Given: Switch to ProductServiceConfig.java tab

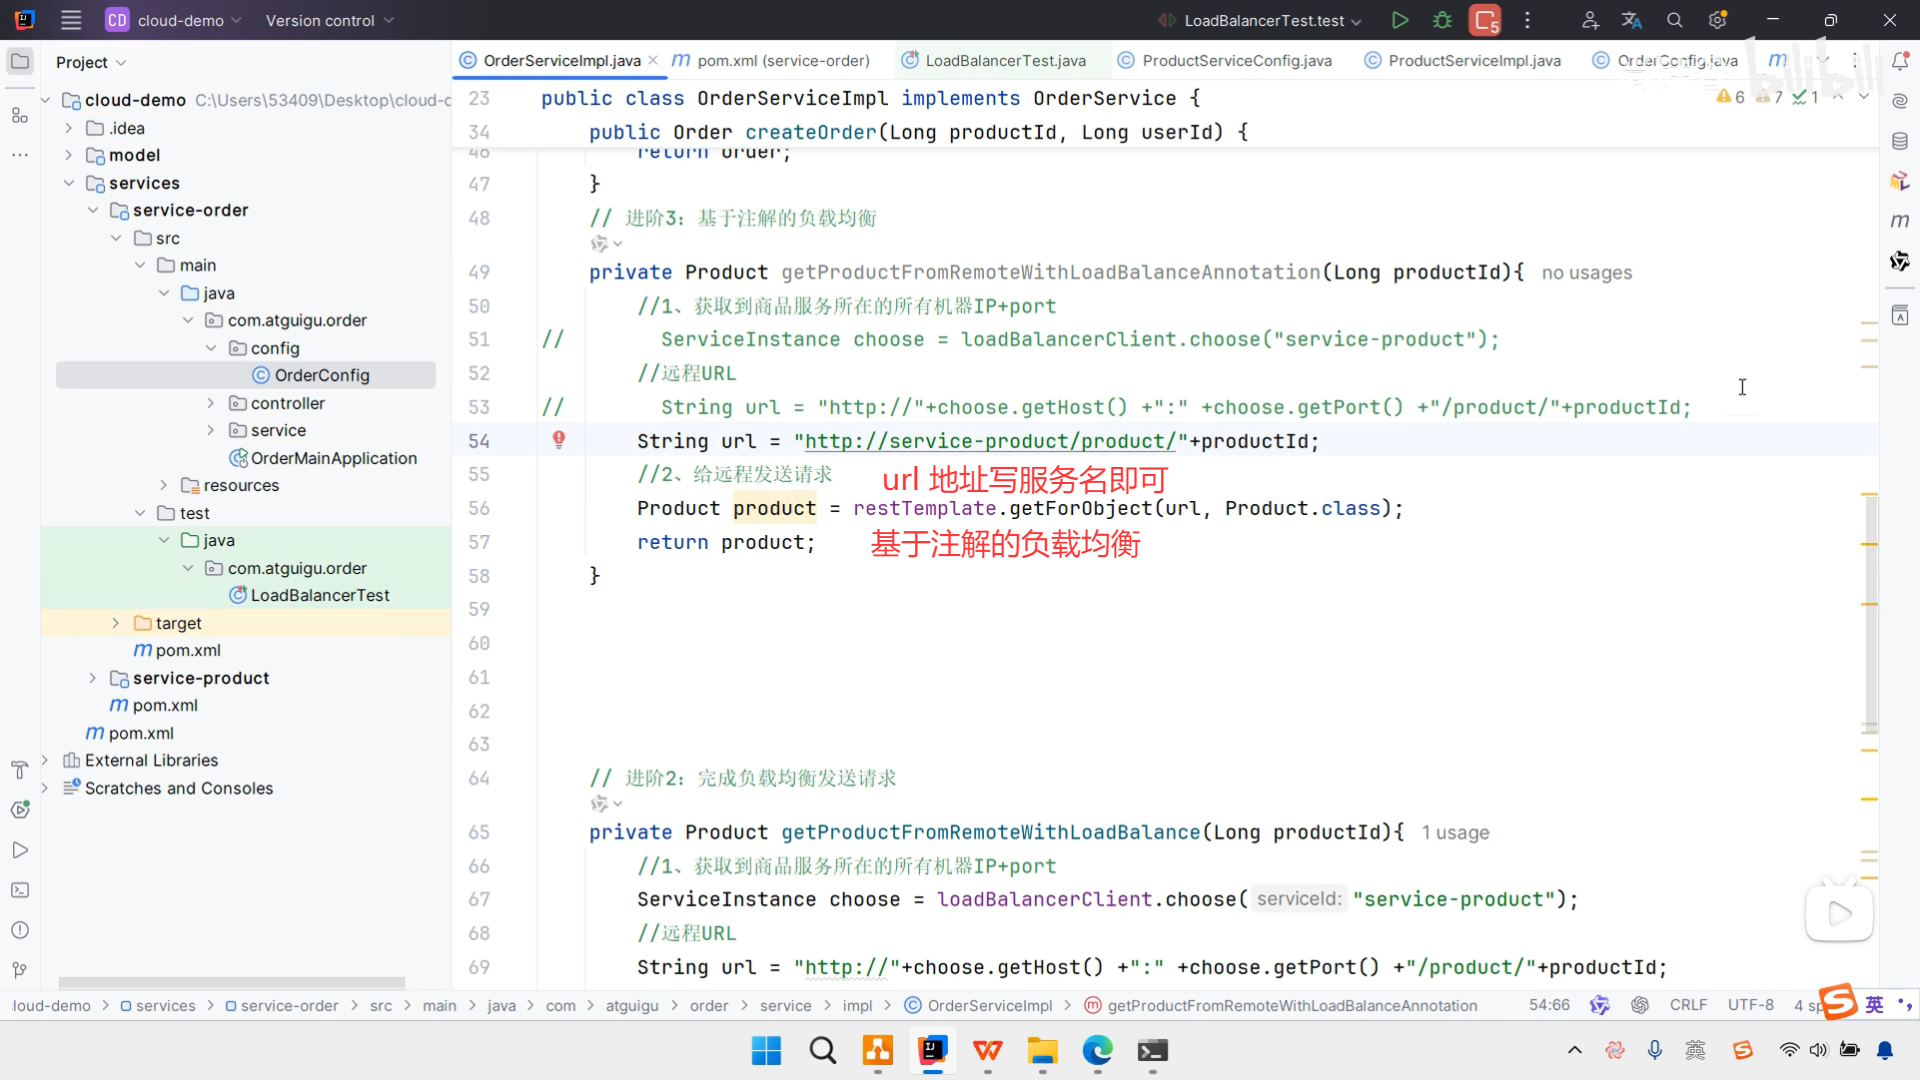Looking at the screenshot, I should [1236, 61].
